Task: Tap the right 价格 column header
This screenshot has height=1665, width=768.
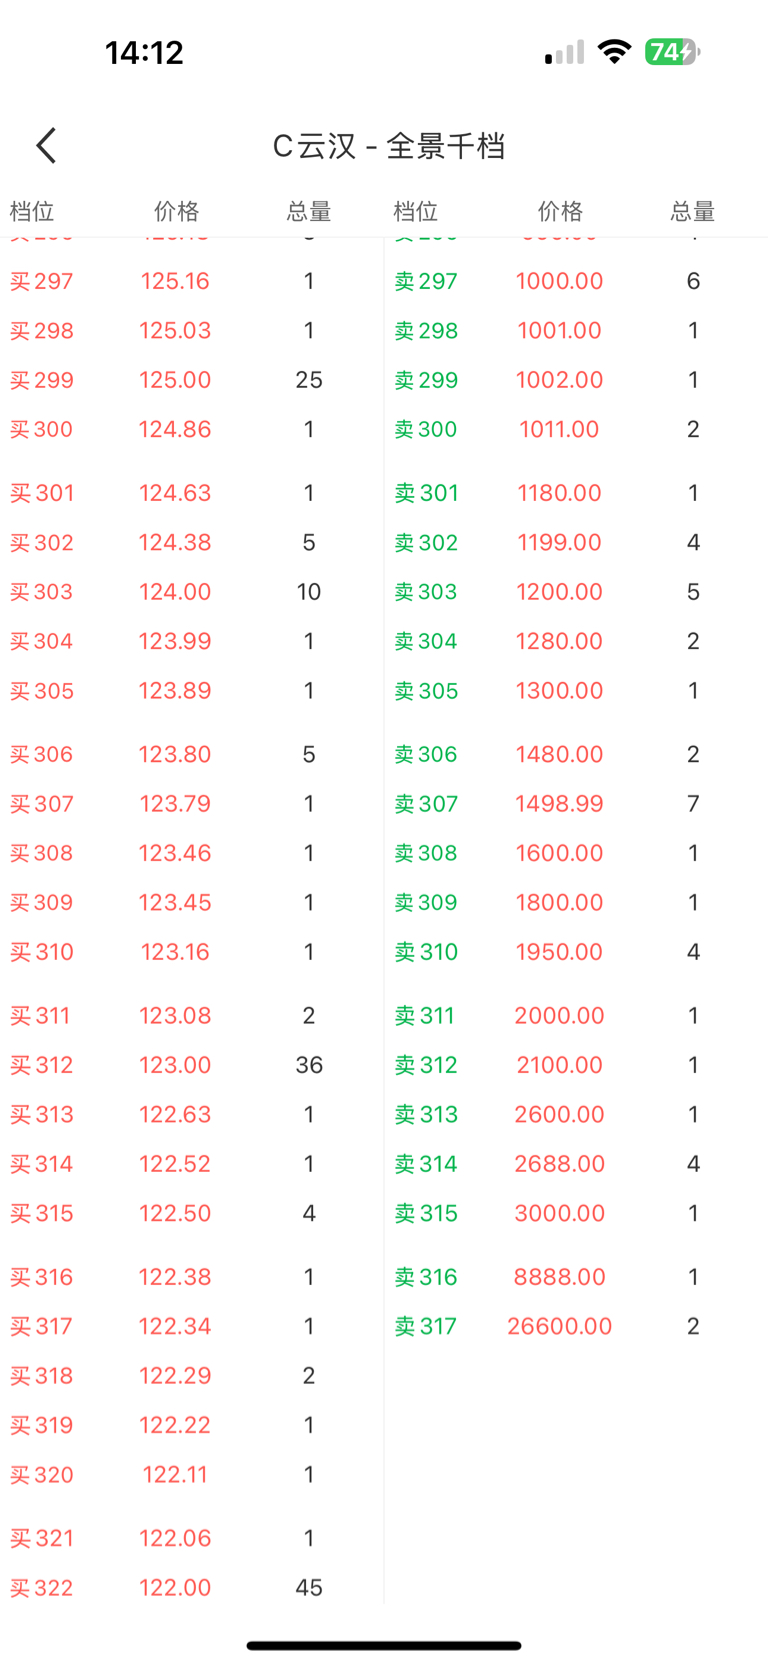Action: click(x=559, y=211)
